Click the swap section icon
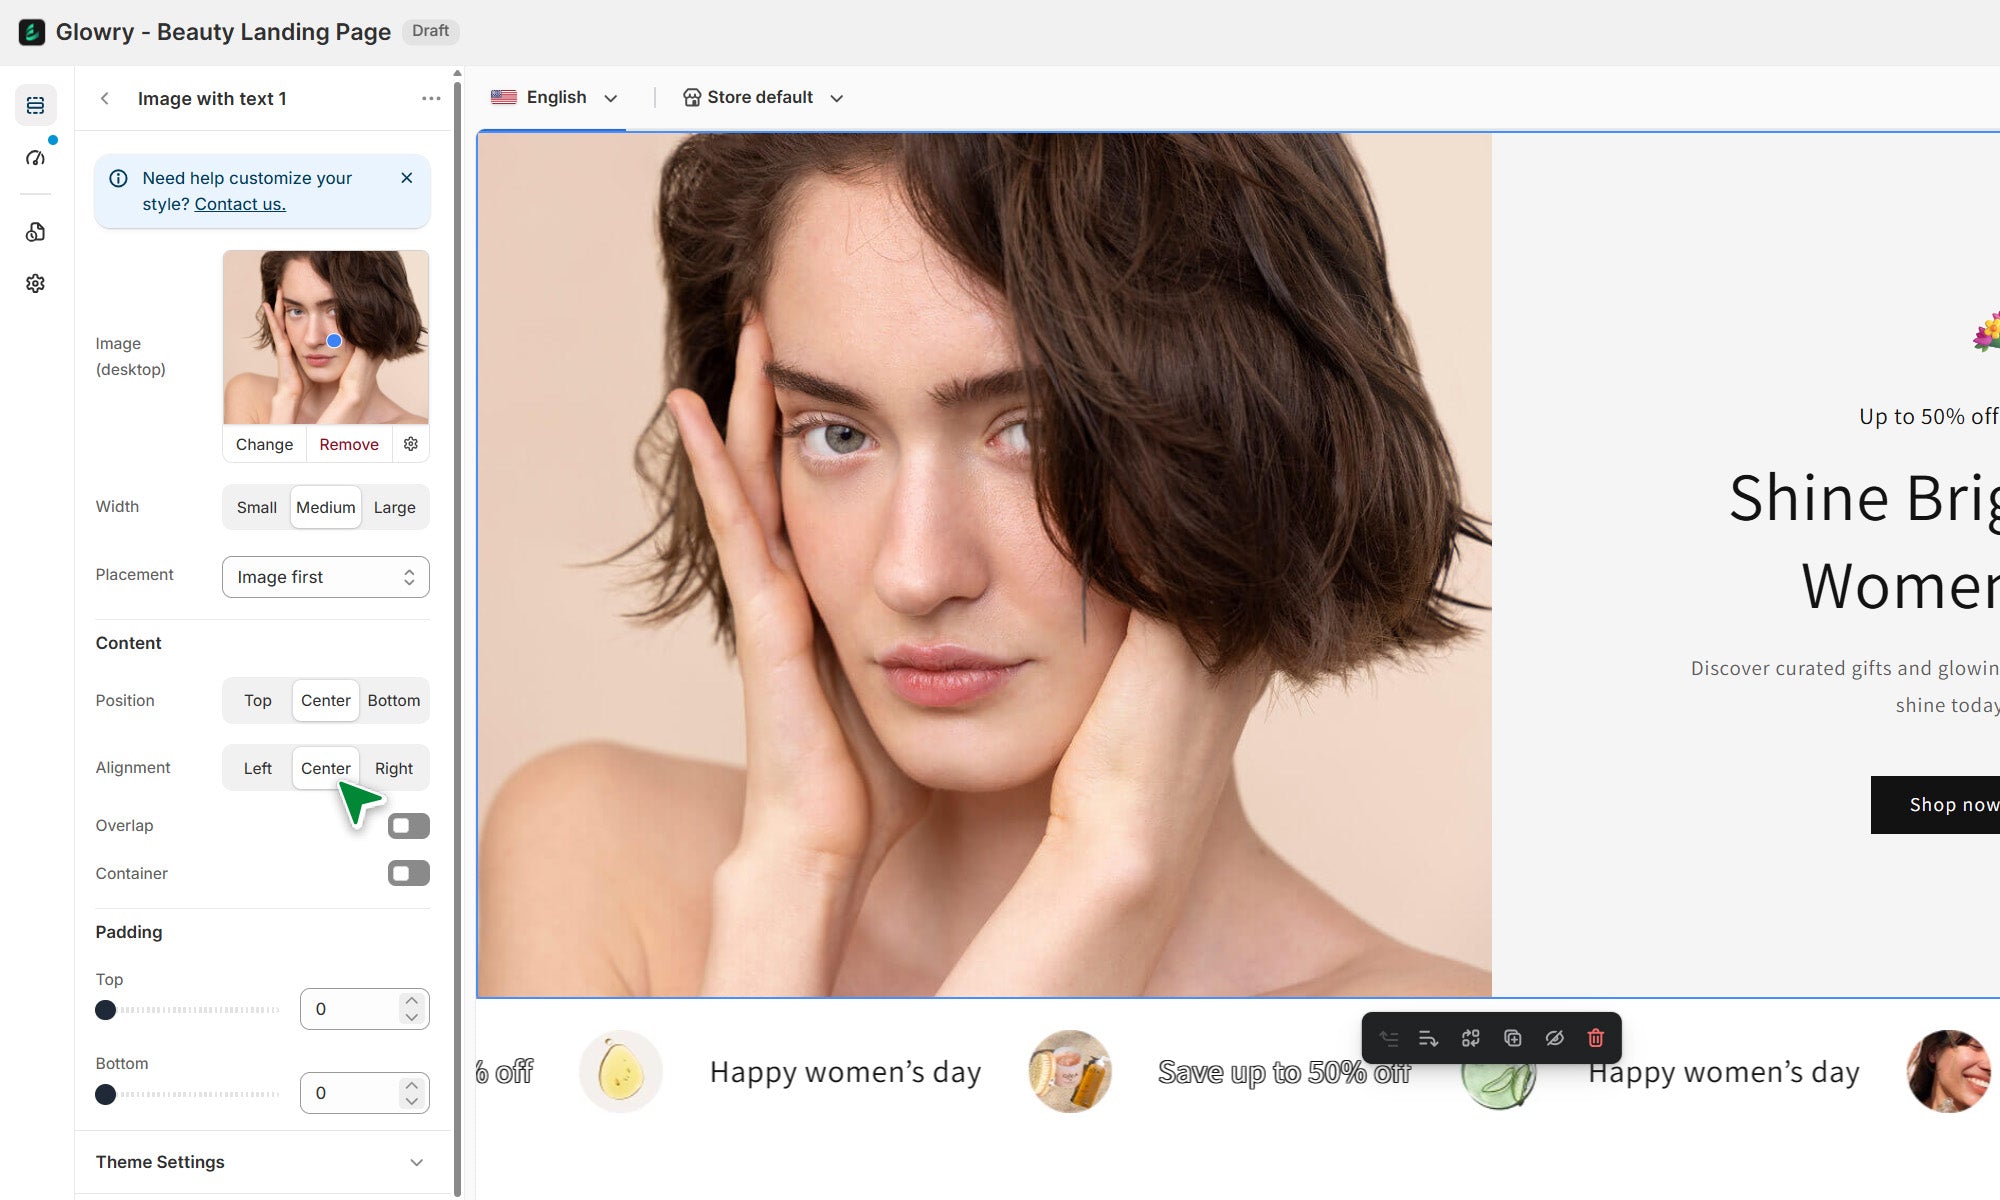The image size is (2000, 1200). point(1470,1038)
